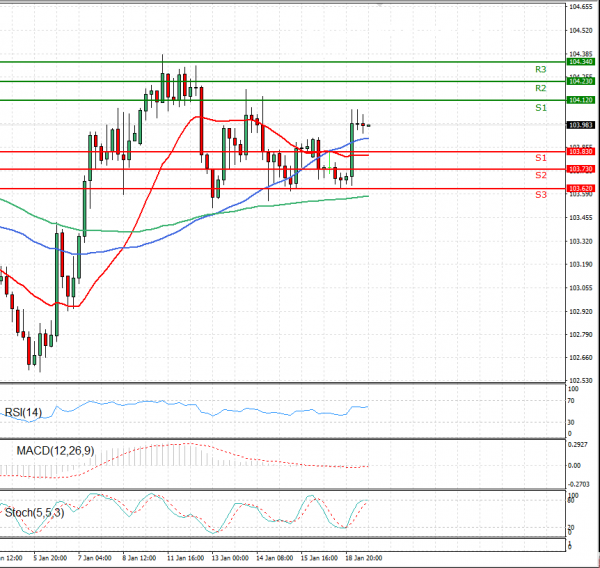Click the red 103.620 price tag
Screen dimensions: 600x568
point(581,188)
